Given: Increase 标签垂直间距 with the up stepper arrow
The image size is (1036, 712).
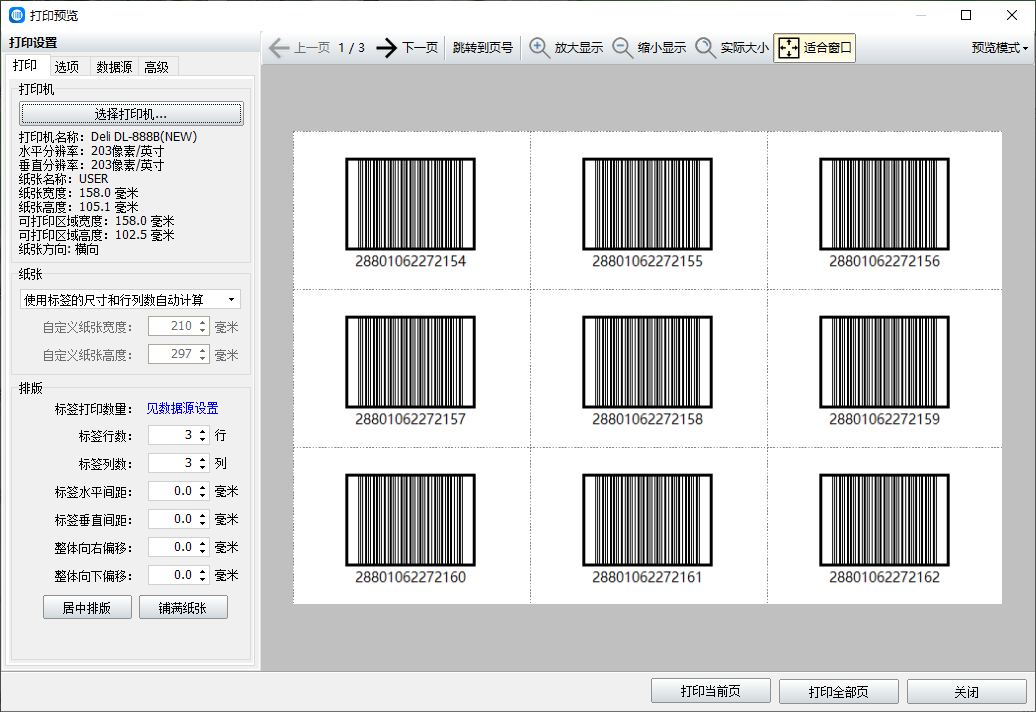Looking at the screenshot, I should (x=203, y=515).
